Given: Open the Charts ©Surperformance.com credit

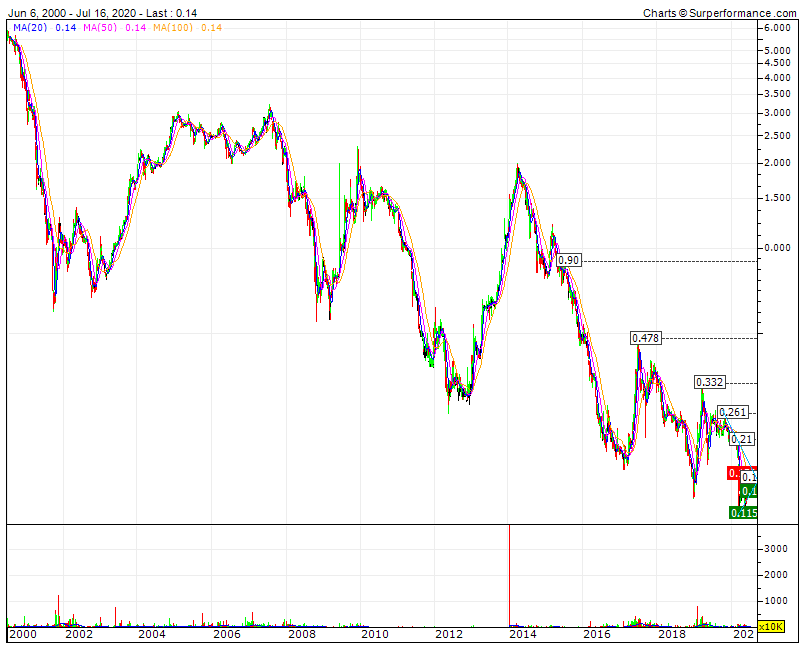Looking at the screenshot, I should click(720, 13).
